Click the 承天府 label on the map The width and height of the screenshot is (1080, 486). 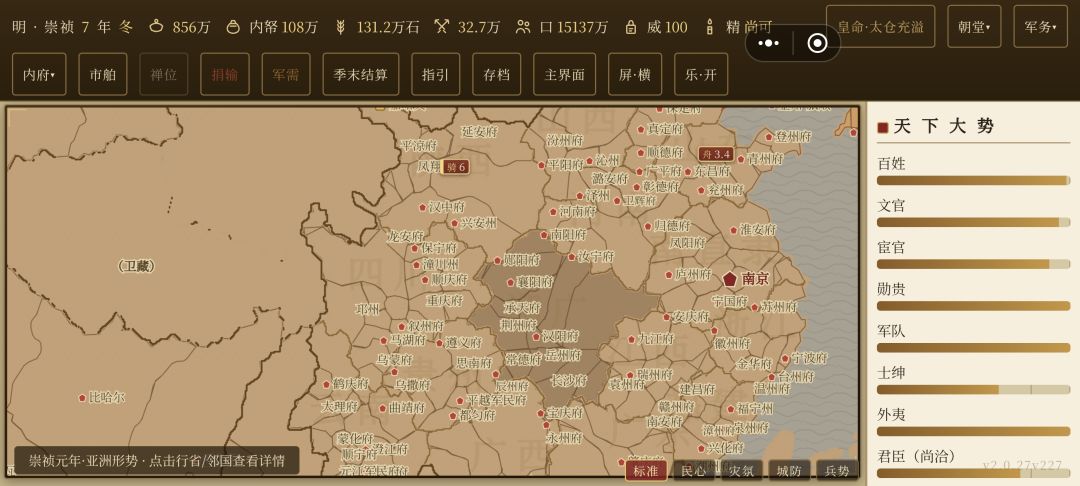[x=523, y=307]
